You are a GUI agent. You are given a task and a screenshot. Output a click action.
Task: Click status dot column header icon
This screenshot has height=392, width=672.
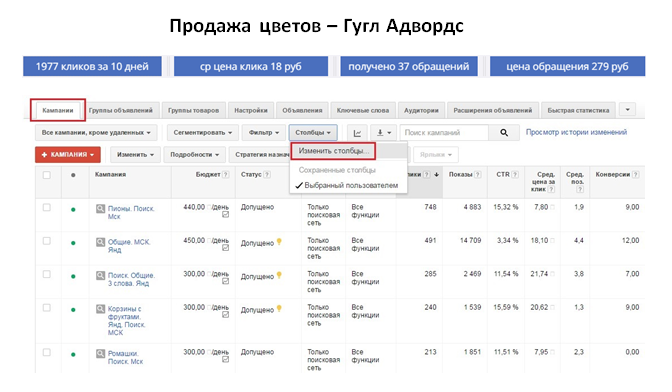[73, 175]
